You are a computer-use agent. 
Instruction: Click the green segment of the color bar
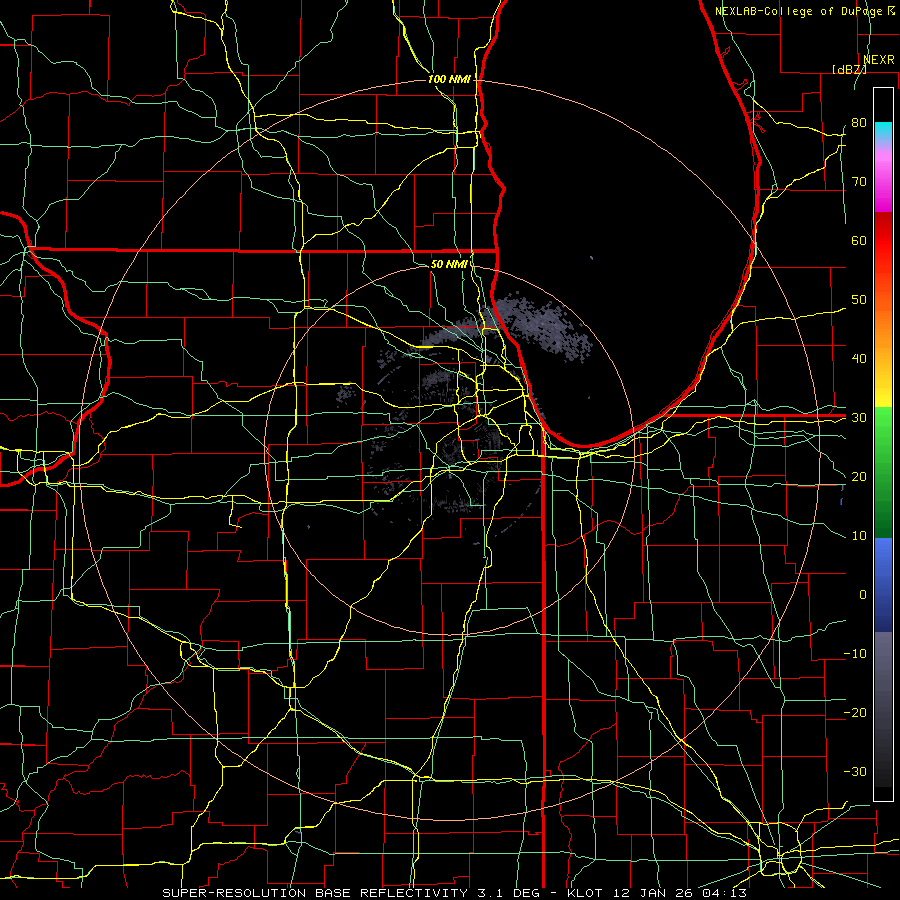pyautogui.click(x=883, y=472)
